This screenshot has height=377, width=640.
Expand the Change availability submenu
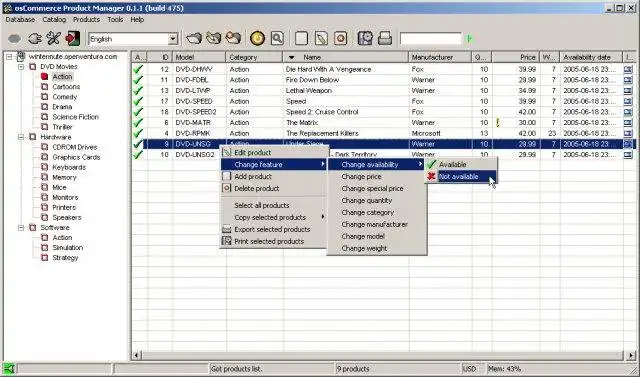tap(377, 164)
